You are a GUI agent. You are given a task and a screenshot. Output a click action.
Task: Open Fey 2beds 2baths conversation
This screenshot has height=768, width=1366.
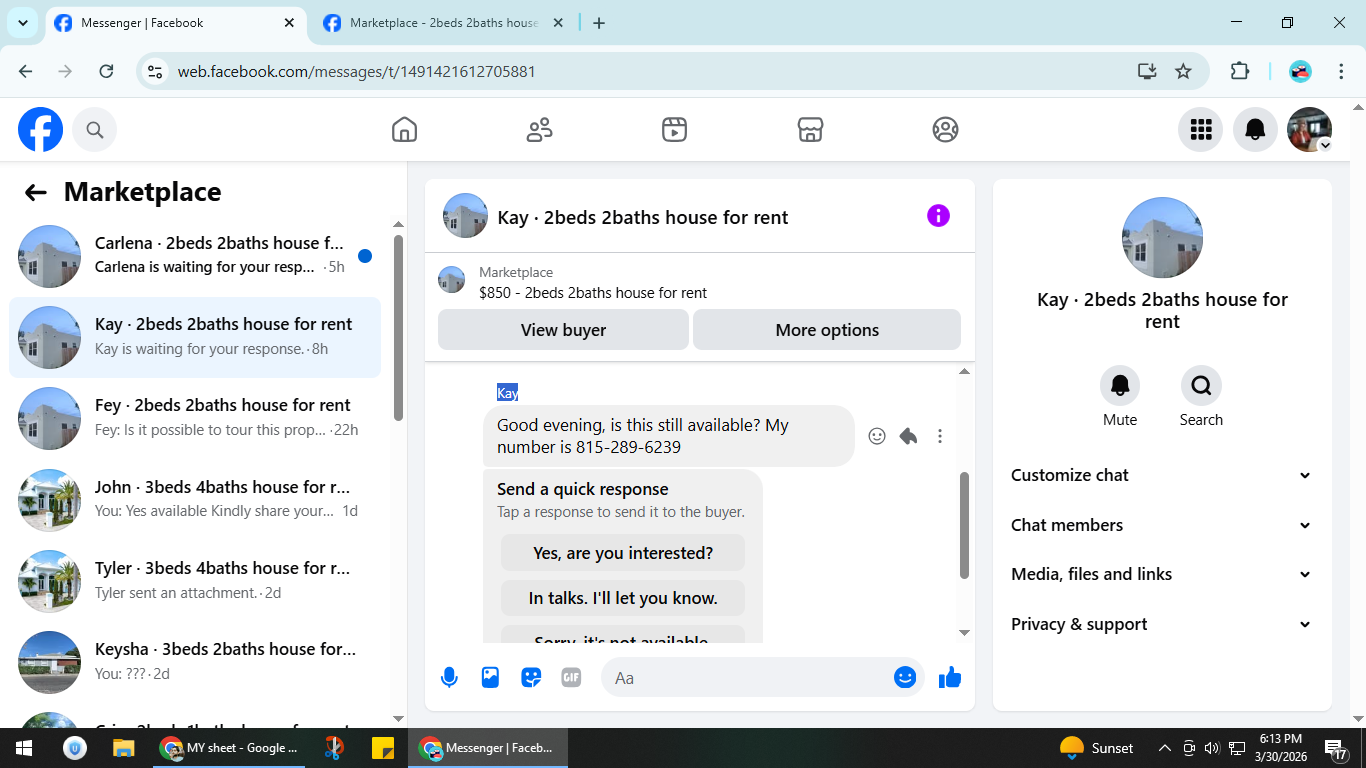(195, 418)
